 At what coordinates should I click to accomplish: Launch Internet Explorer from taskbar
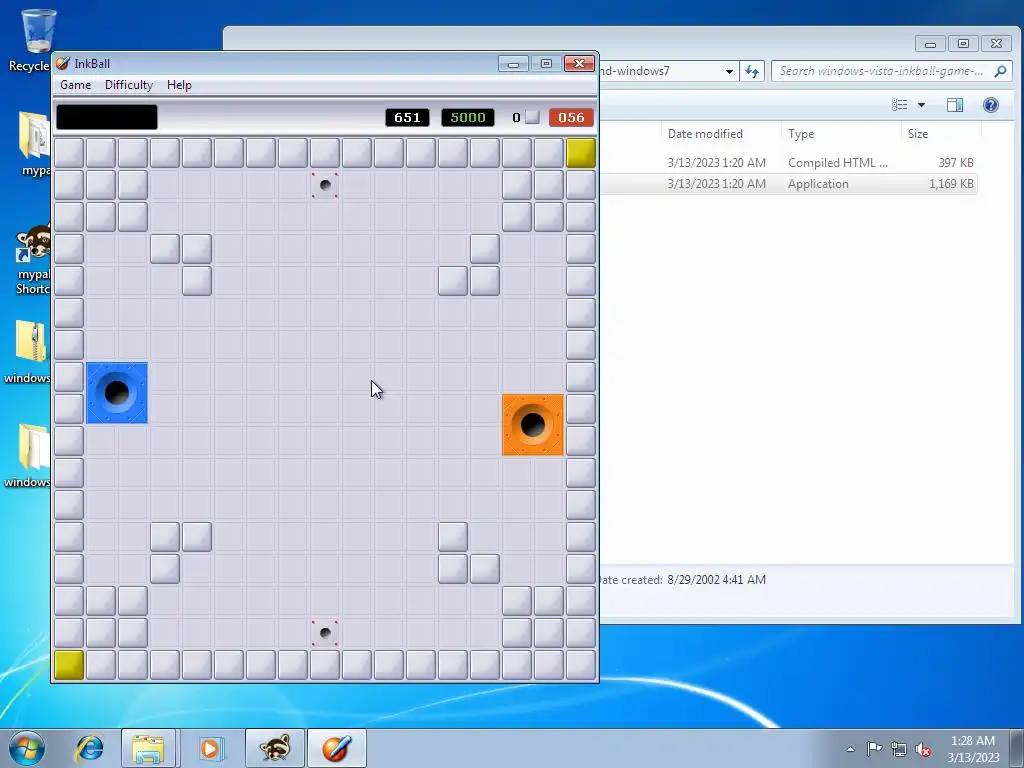coord(89,748)
